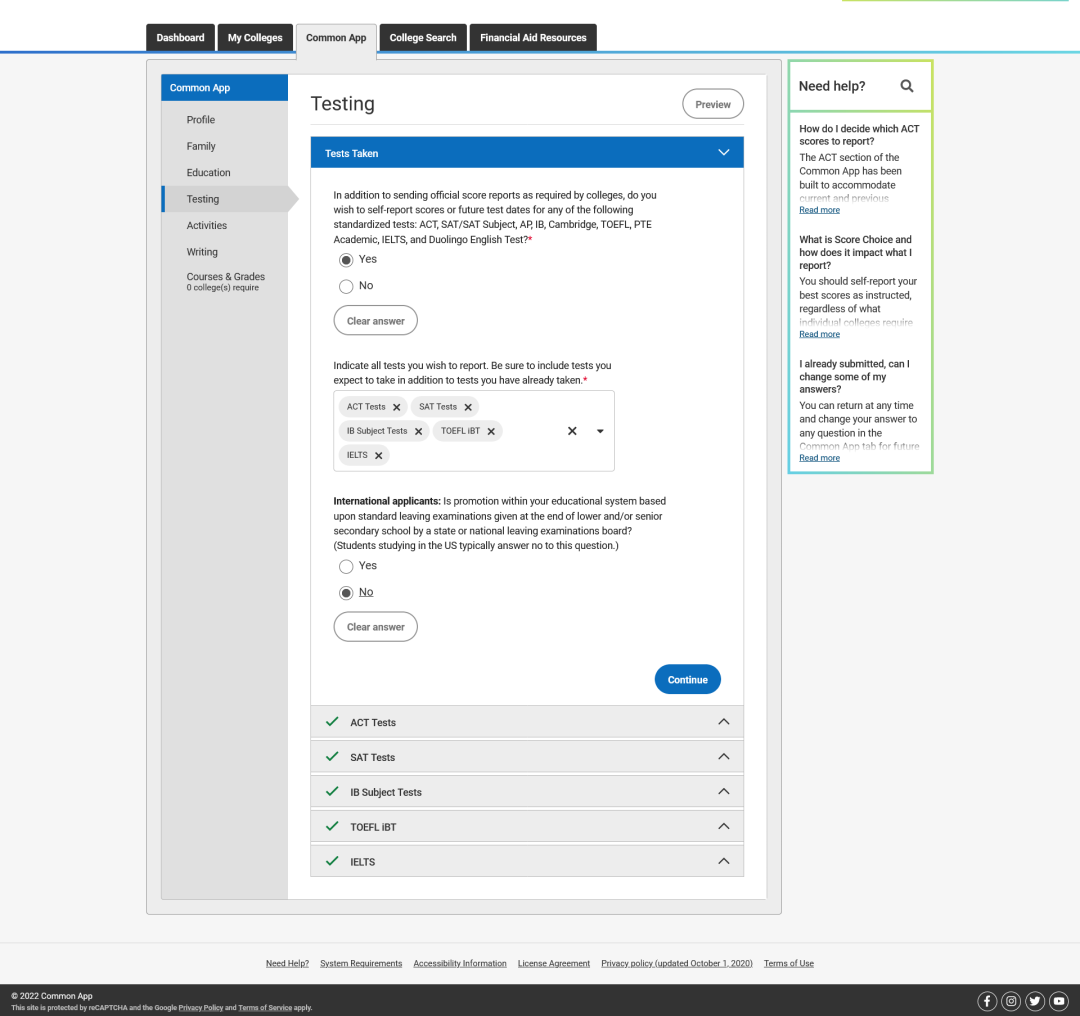The image size is (1080, 1016).
Task: Click the Continue button
Action: coord(687,679)
